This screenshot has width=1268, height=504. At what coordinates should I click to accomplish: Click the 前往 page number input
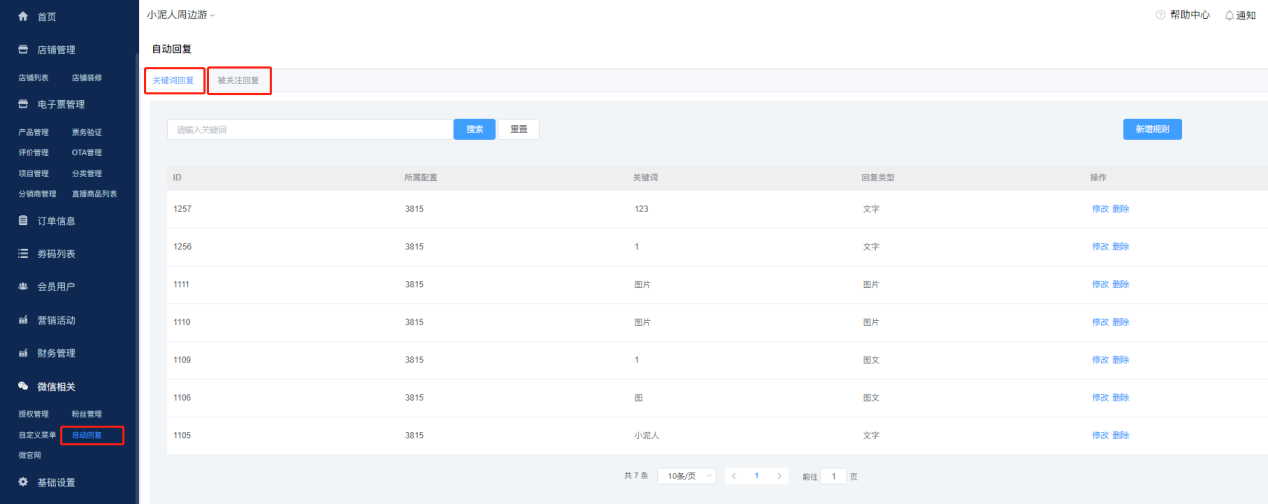pyautogui.click(x=834, y=476)
